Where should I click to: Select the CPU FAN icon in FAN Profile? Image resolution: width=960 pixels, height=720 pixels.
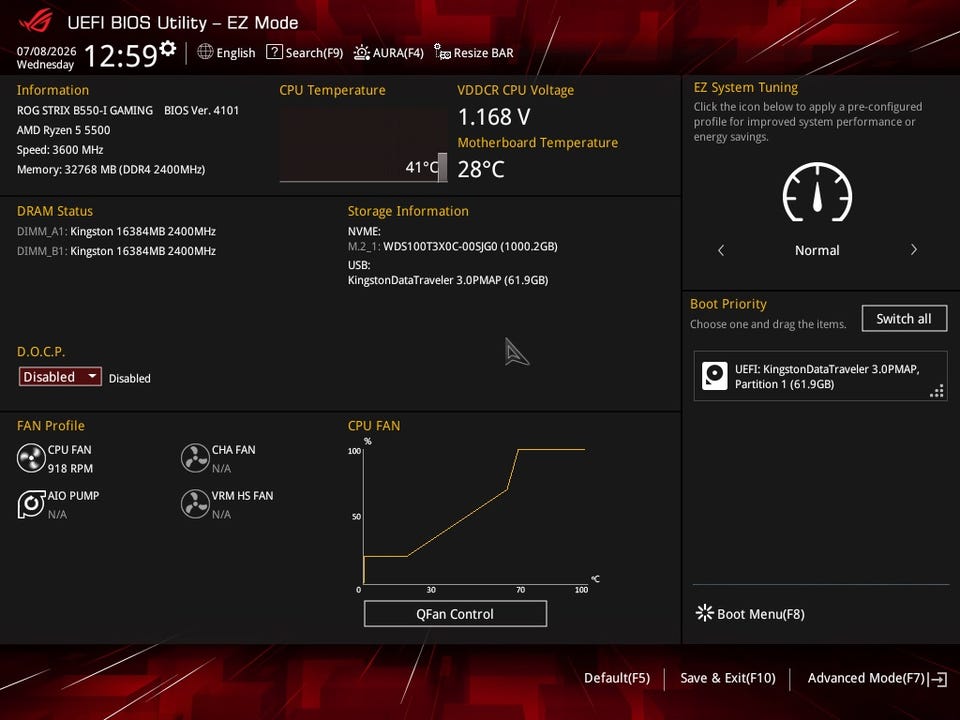point(31,458)
